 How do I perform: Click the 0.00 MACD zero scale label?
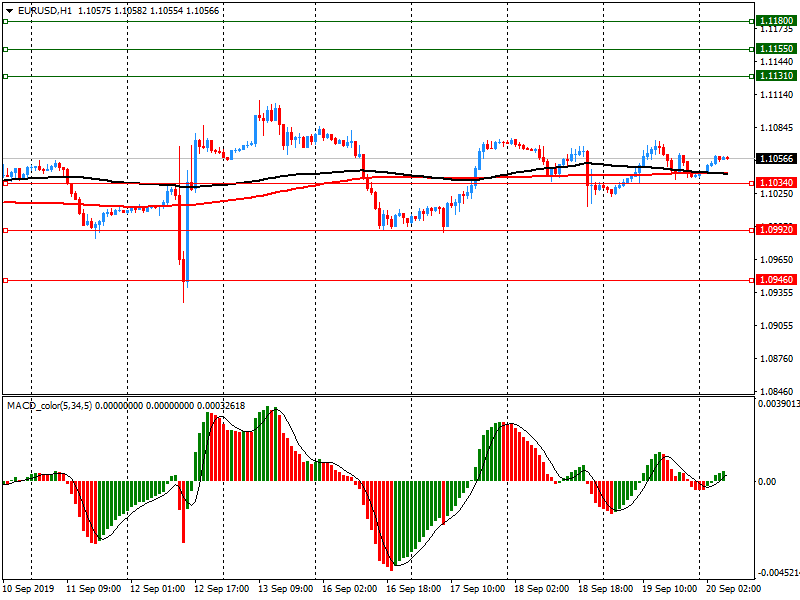pos(767,481)
